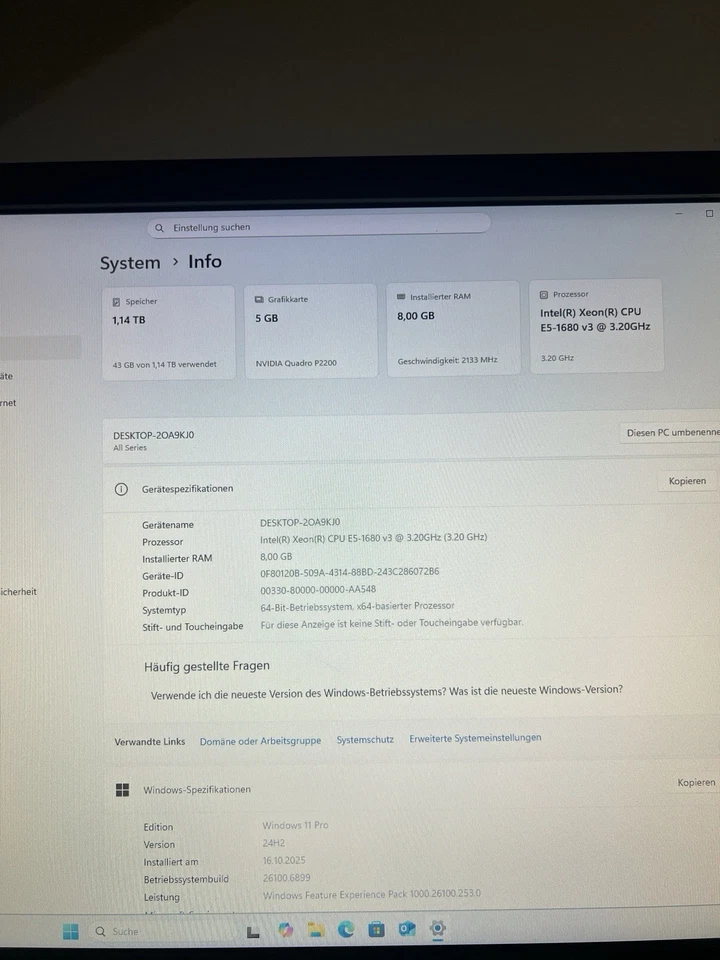Open Task View on the taskbar

[253, 932]
